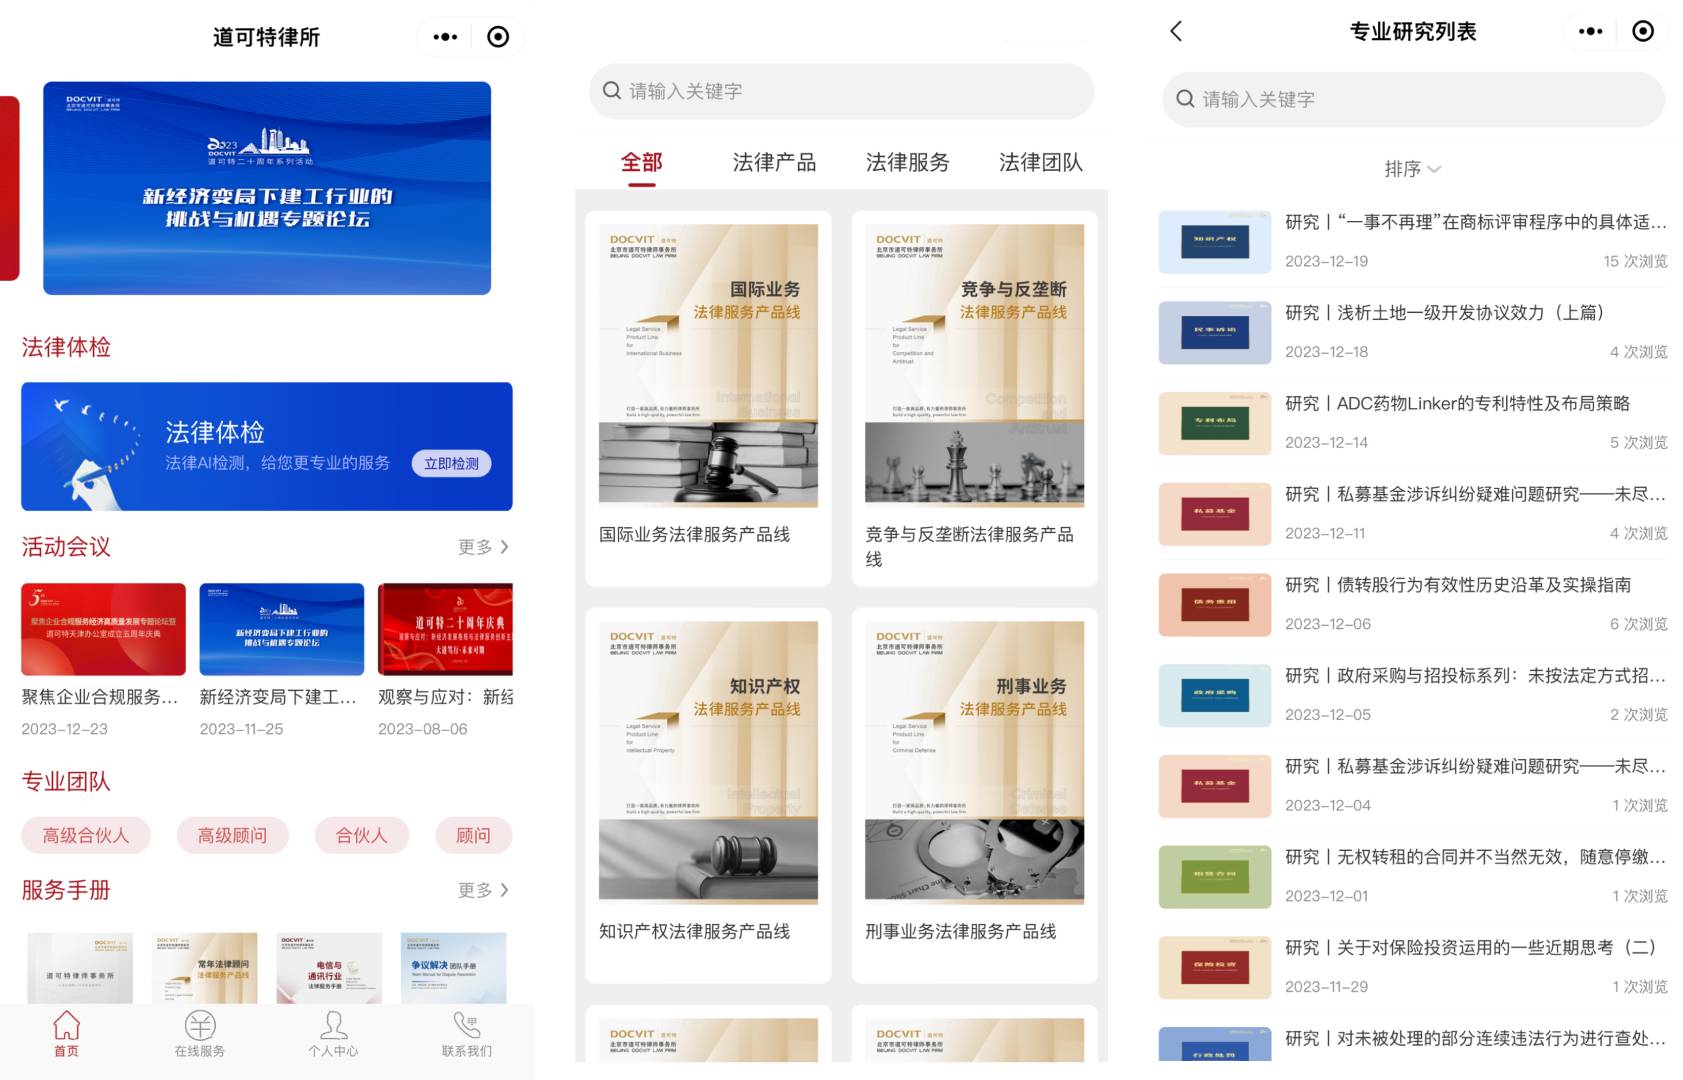Open 个人中心 personal center tab

click(x=333, y=1034)
